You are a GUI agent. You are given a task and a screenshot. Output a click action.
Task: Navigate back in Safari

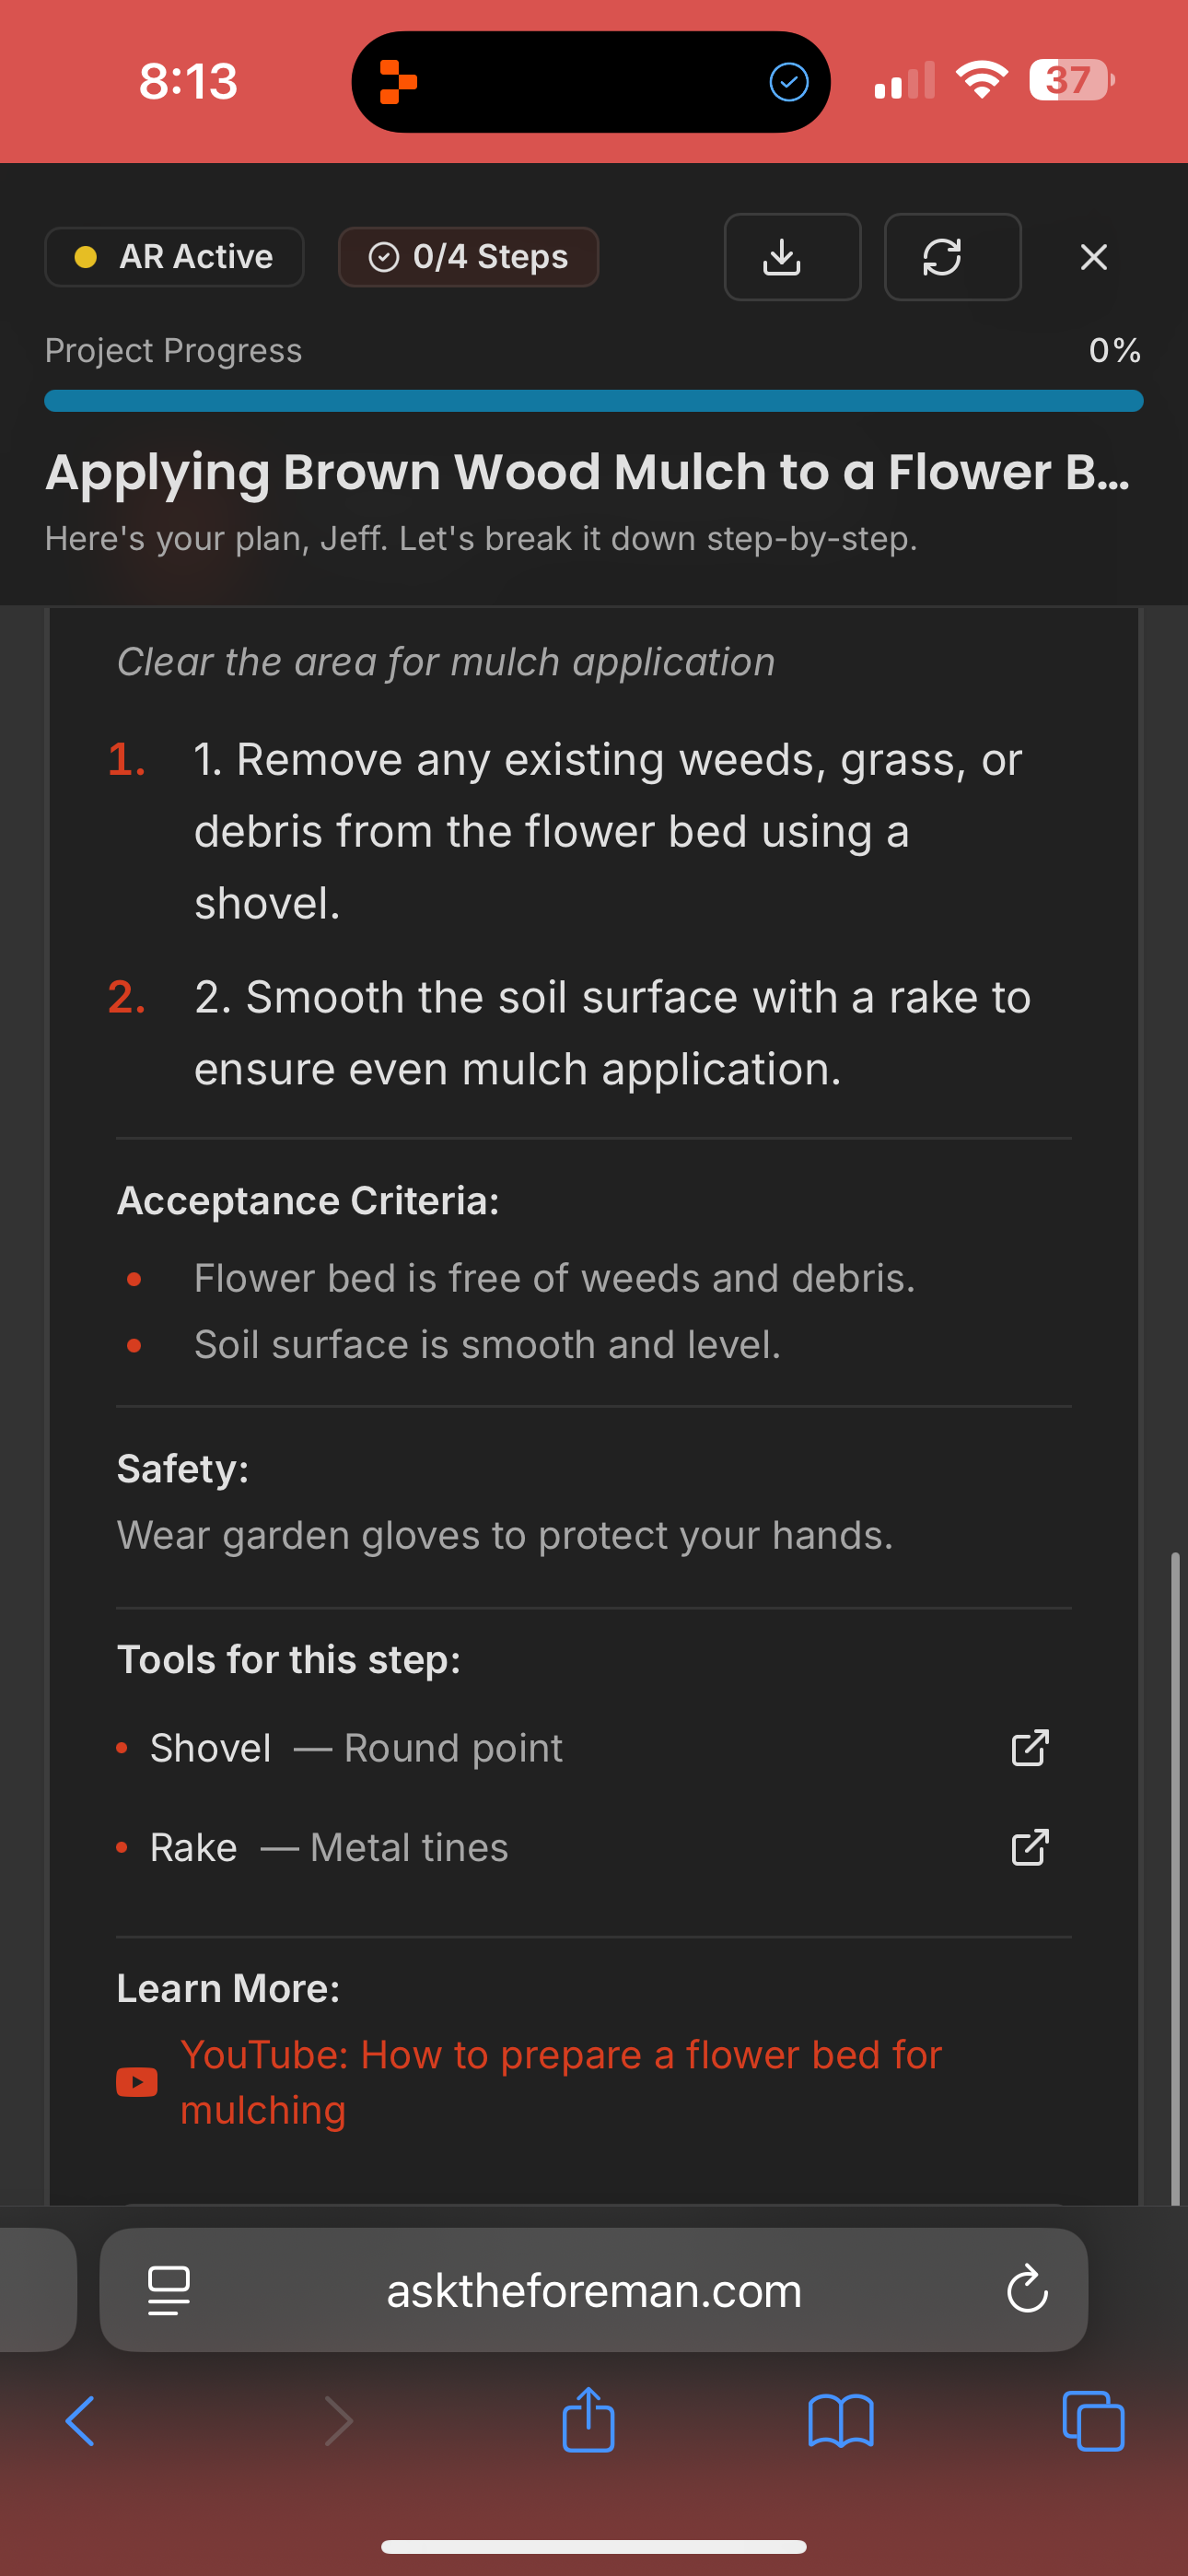(x=82, y=2421)
